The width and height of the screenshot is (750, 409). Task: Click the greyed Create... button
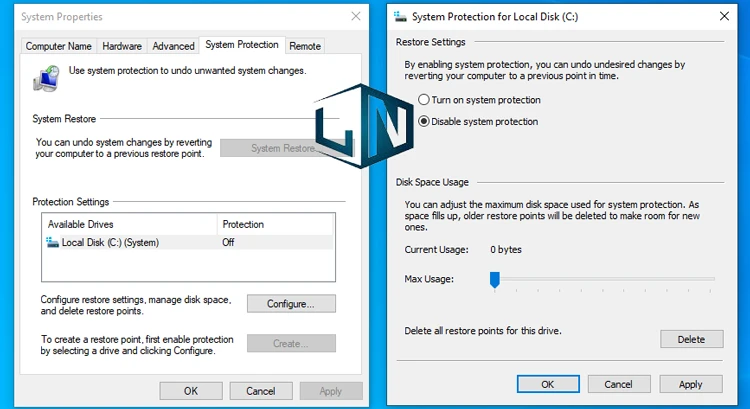click(291, 343)
